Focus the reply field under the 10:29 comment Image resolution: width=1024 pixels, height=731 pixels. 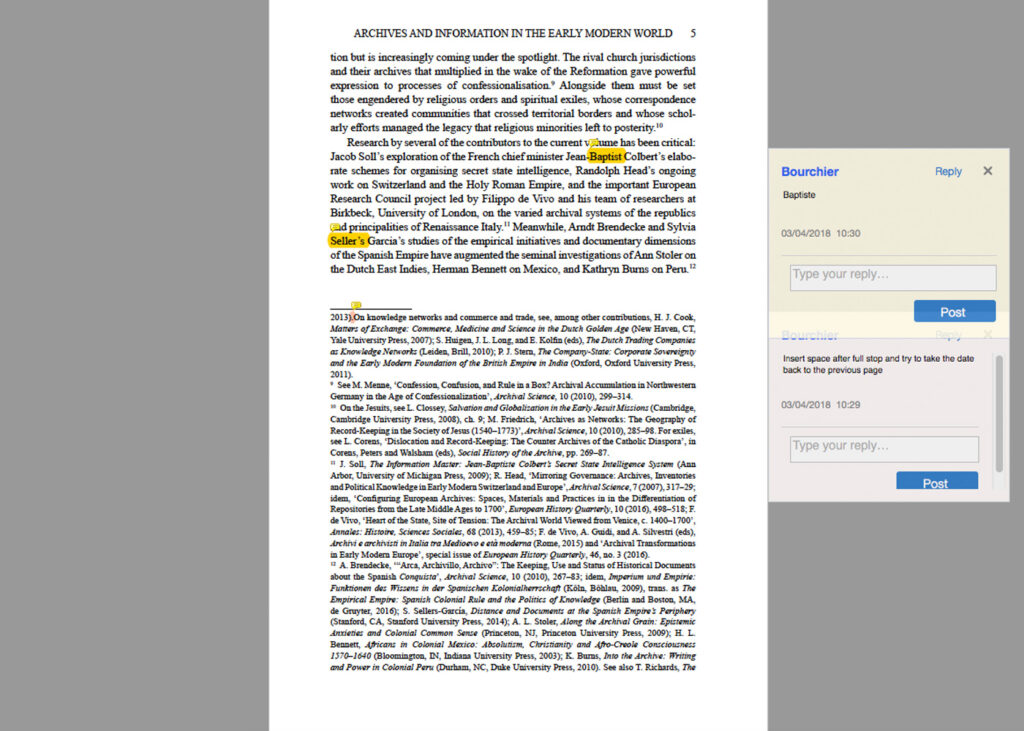(x=884, y=449)
